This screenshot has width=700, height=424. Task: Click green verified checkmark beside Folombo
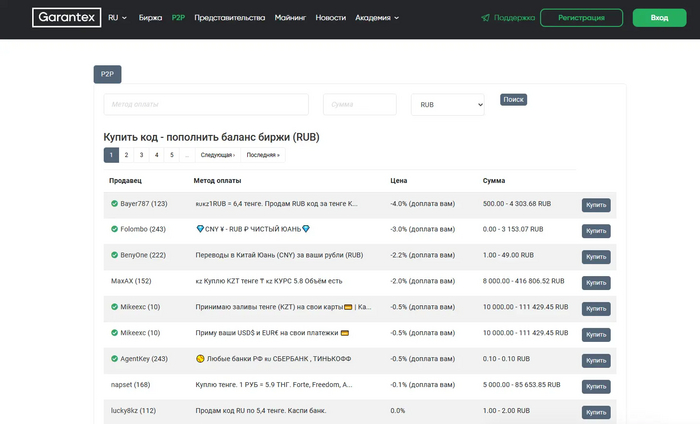click(114, 229)
